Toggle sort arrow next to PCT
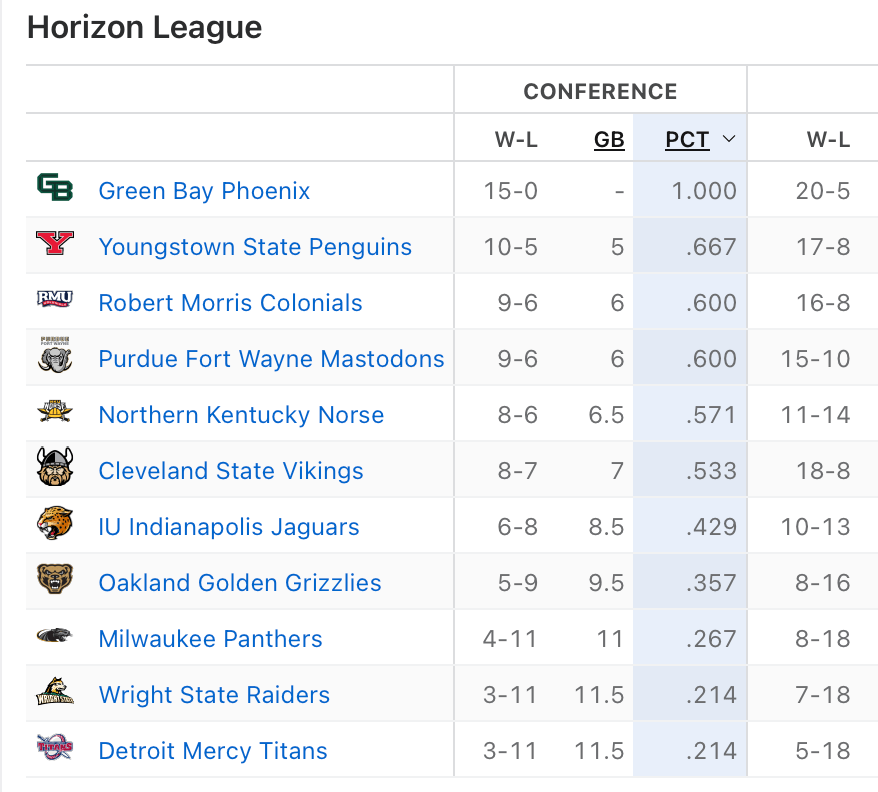Screen dimensions: 878x792 tap(729, 140)
